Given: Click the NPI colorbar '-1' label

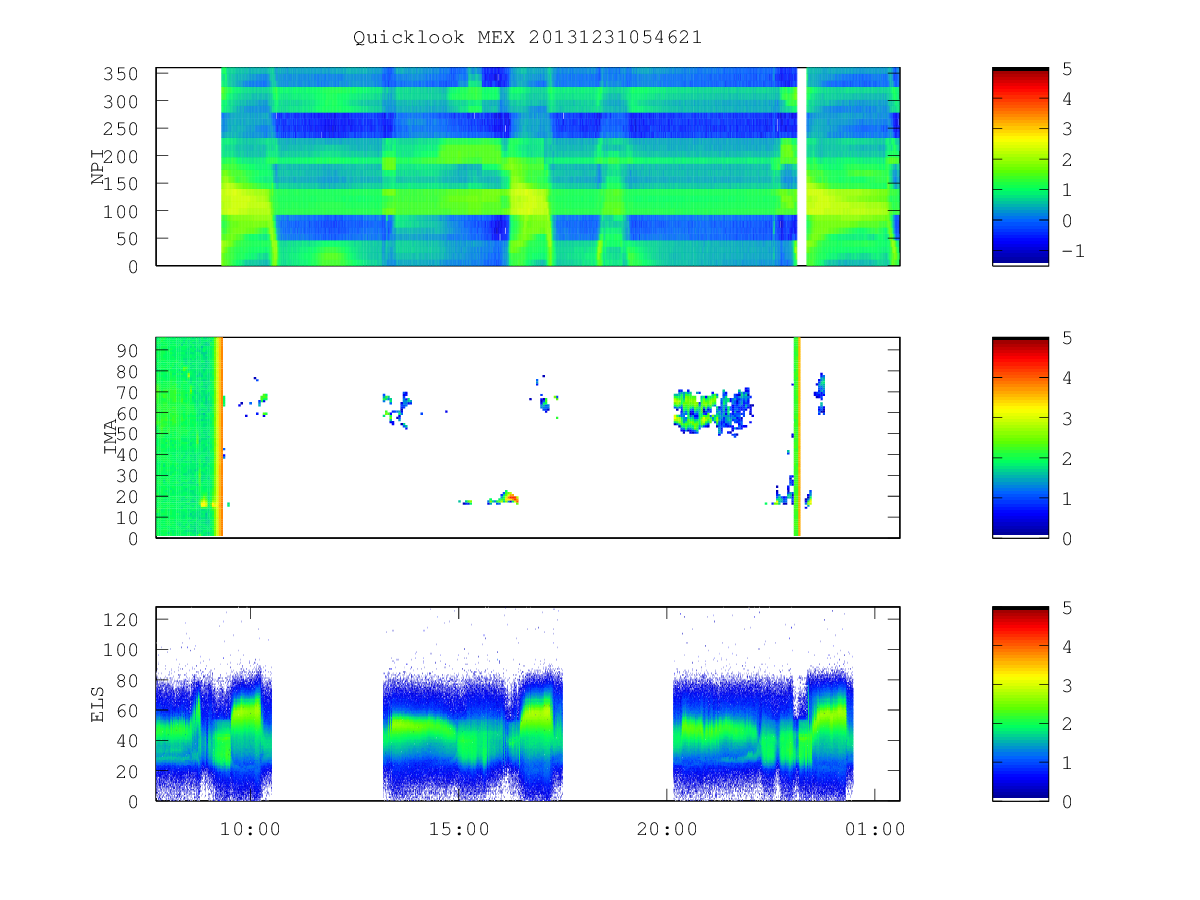Looking at the screenshot, I should coord(1072,251).
